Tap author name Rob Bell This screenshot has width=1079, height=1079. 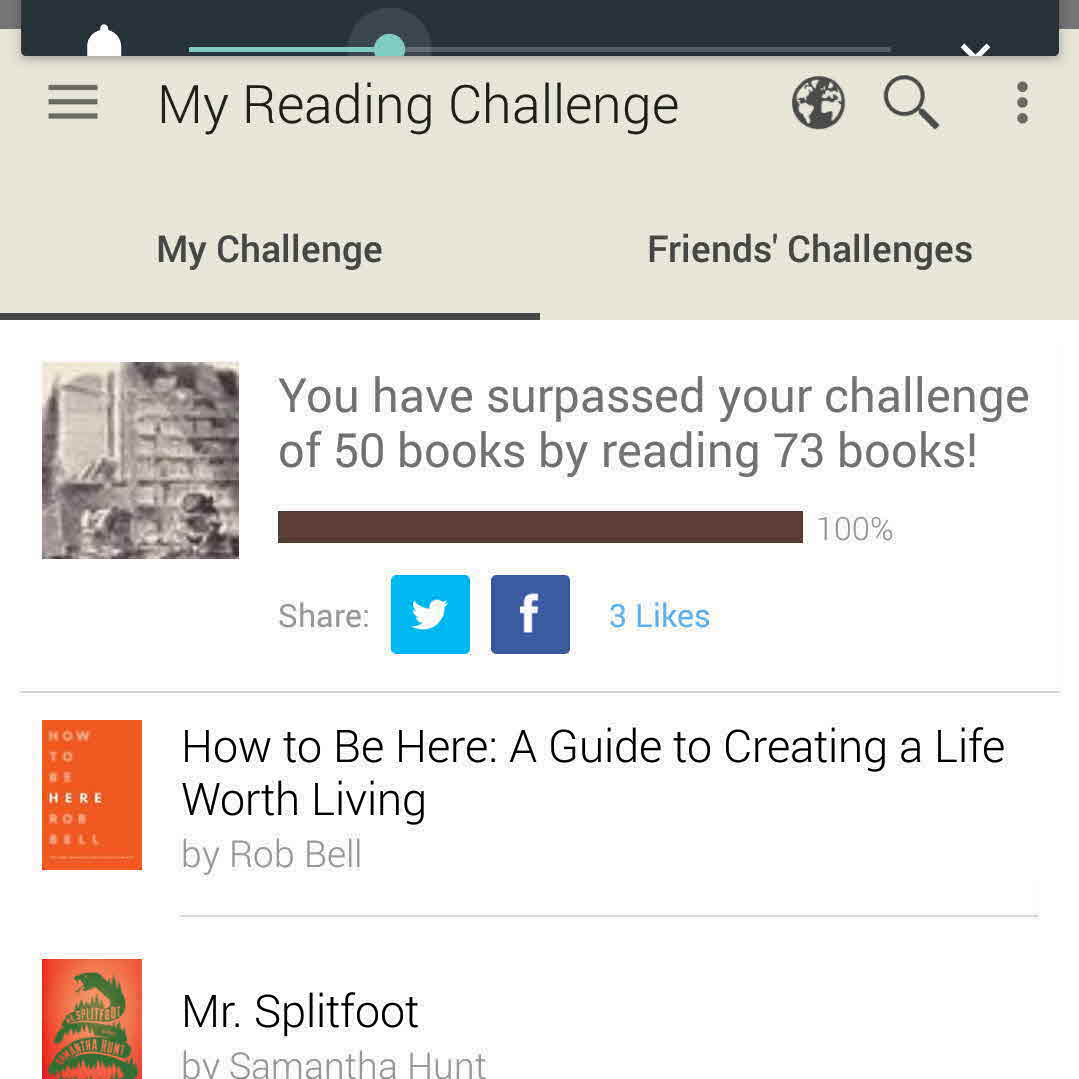pyautogui.click(x=271, y=855)
